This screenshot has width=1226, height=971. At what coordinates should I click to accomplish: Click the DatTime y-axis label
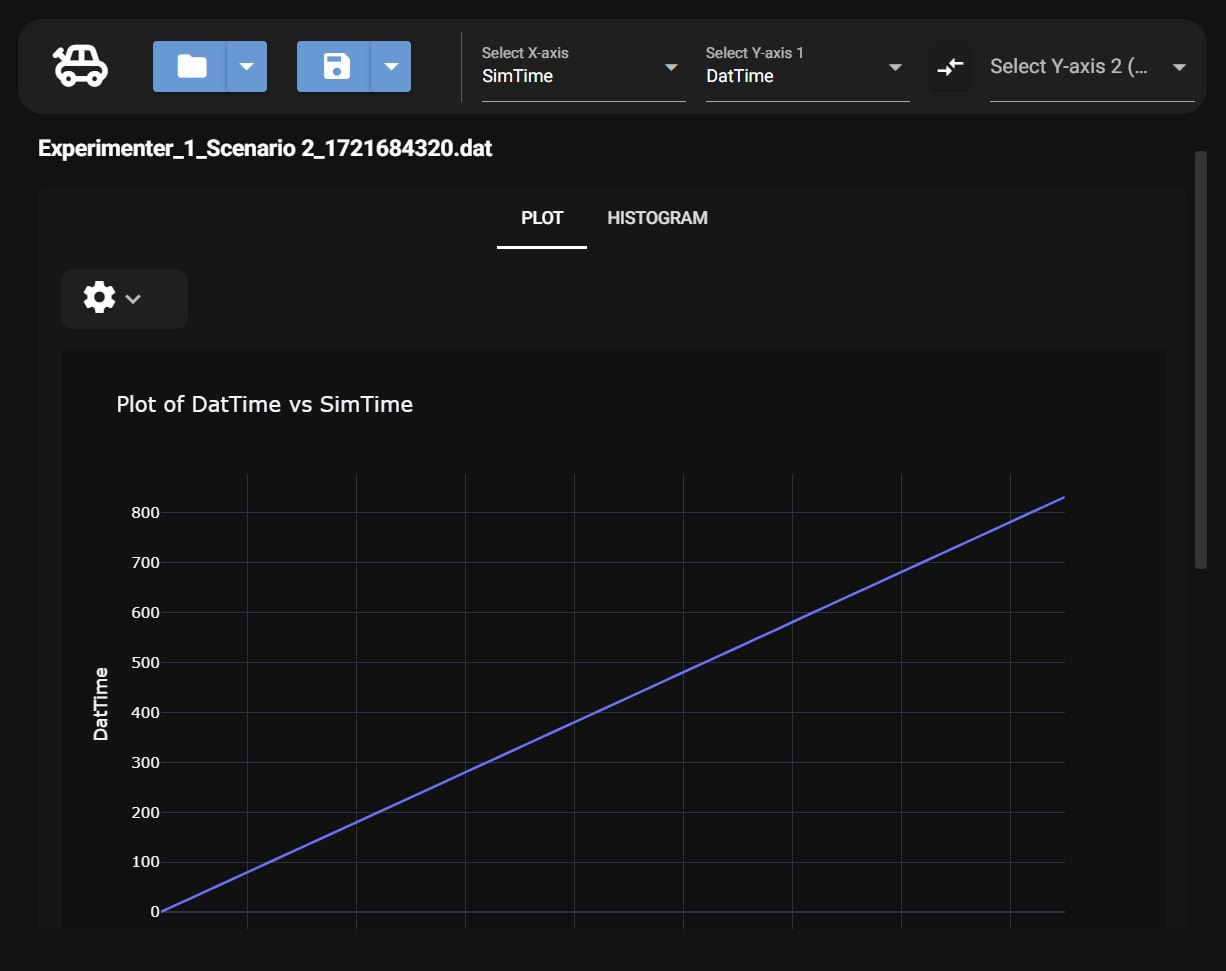[x=100, y=704]
